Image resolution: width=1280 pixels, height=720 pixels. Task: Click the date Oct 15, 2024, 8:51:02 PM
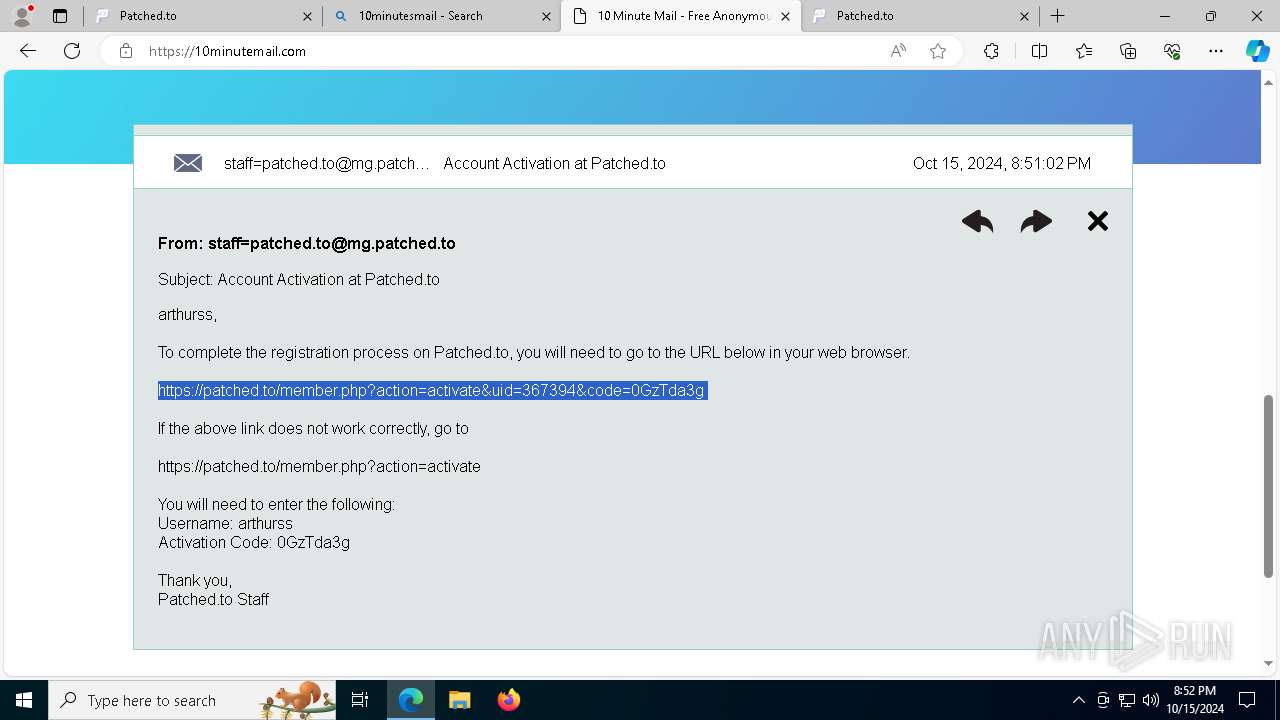pyautogui.click(x=1002, y=163)
